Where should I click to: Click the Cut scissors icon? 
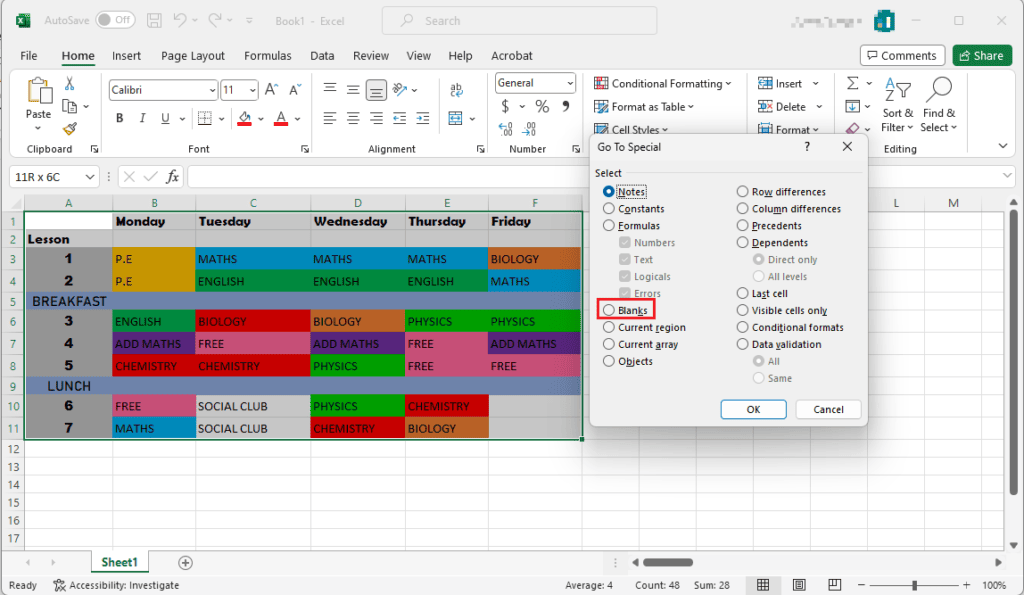69,84
